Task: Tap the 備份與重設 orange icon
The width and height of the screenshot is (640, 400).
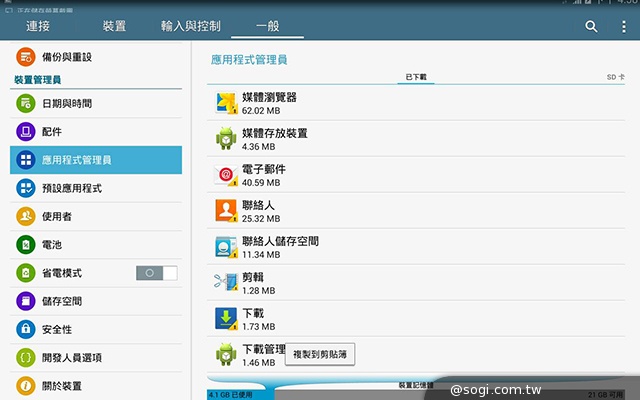Action: coord(26,57)
